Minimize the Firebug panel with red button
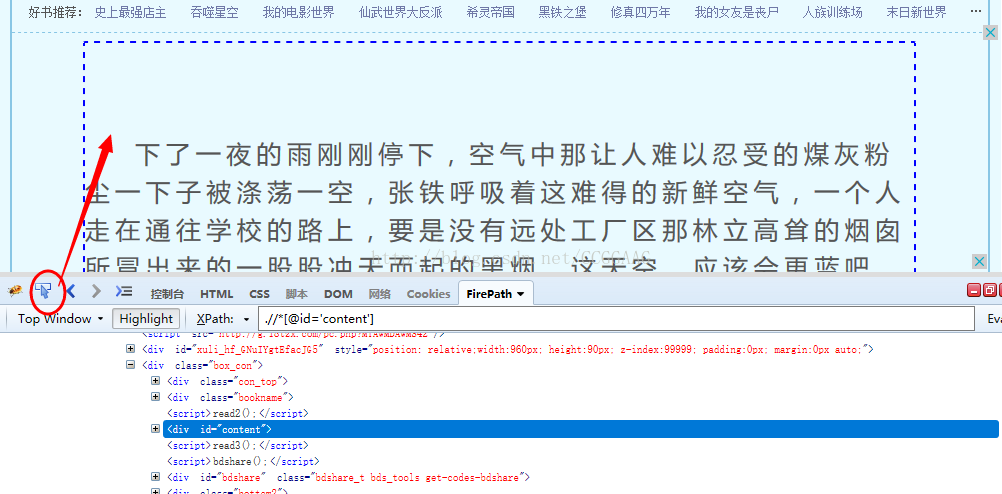 975,291
